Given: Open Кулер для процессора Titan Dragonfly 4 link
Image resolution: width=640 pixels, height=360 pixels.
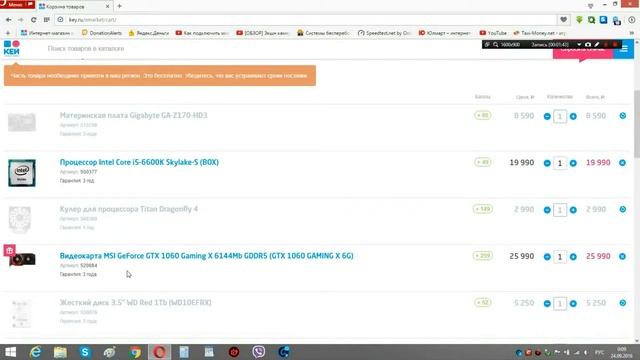Looking at the screenshot, I should click(129, 209).
